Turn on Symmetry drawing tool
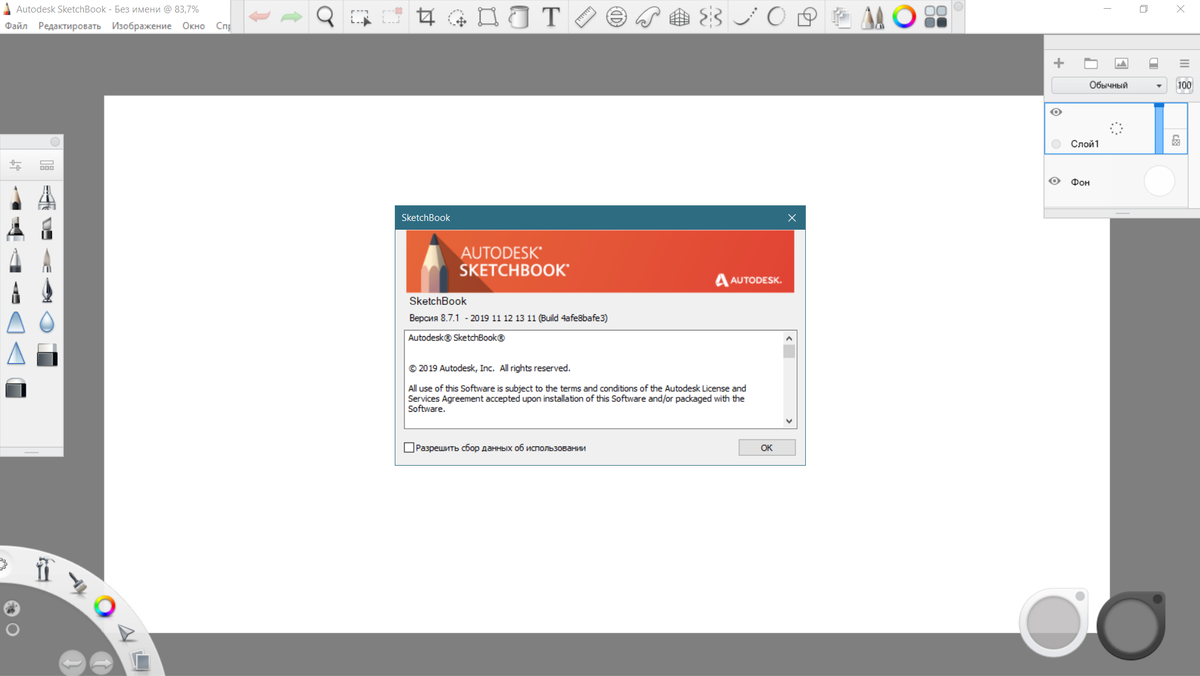The height and width of the screenshot is (676, 1200). [x=711, y=17]
